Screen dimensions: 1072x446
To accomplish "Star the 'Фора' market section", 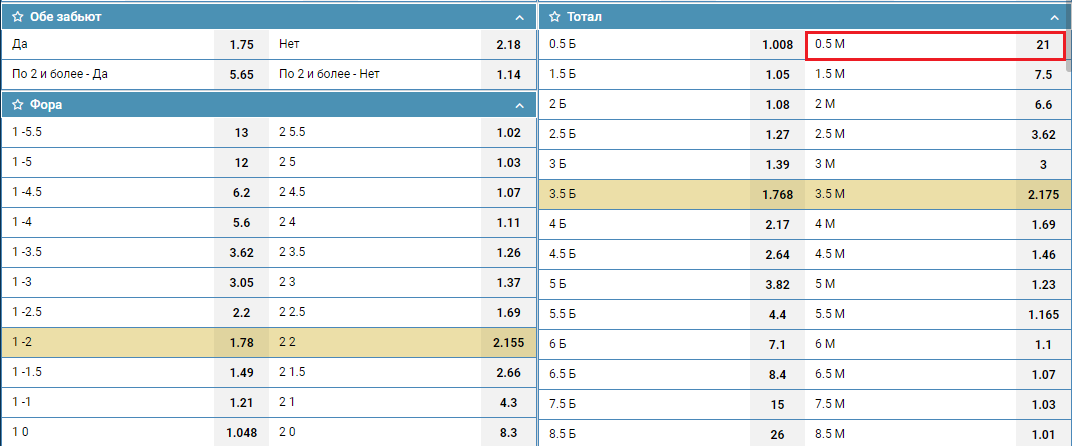I will (18, 105).
